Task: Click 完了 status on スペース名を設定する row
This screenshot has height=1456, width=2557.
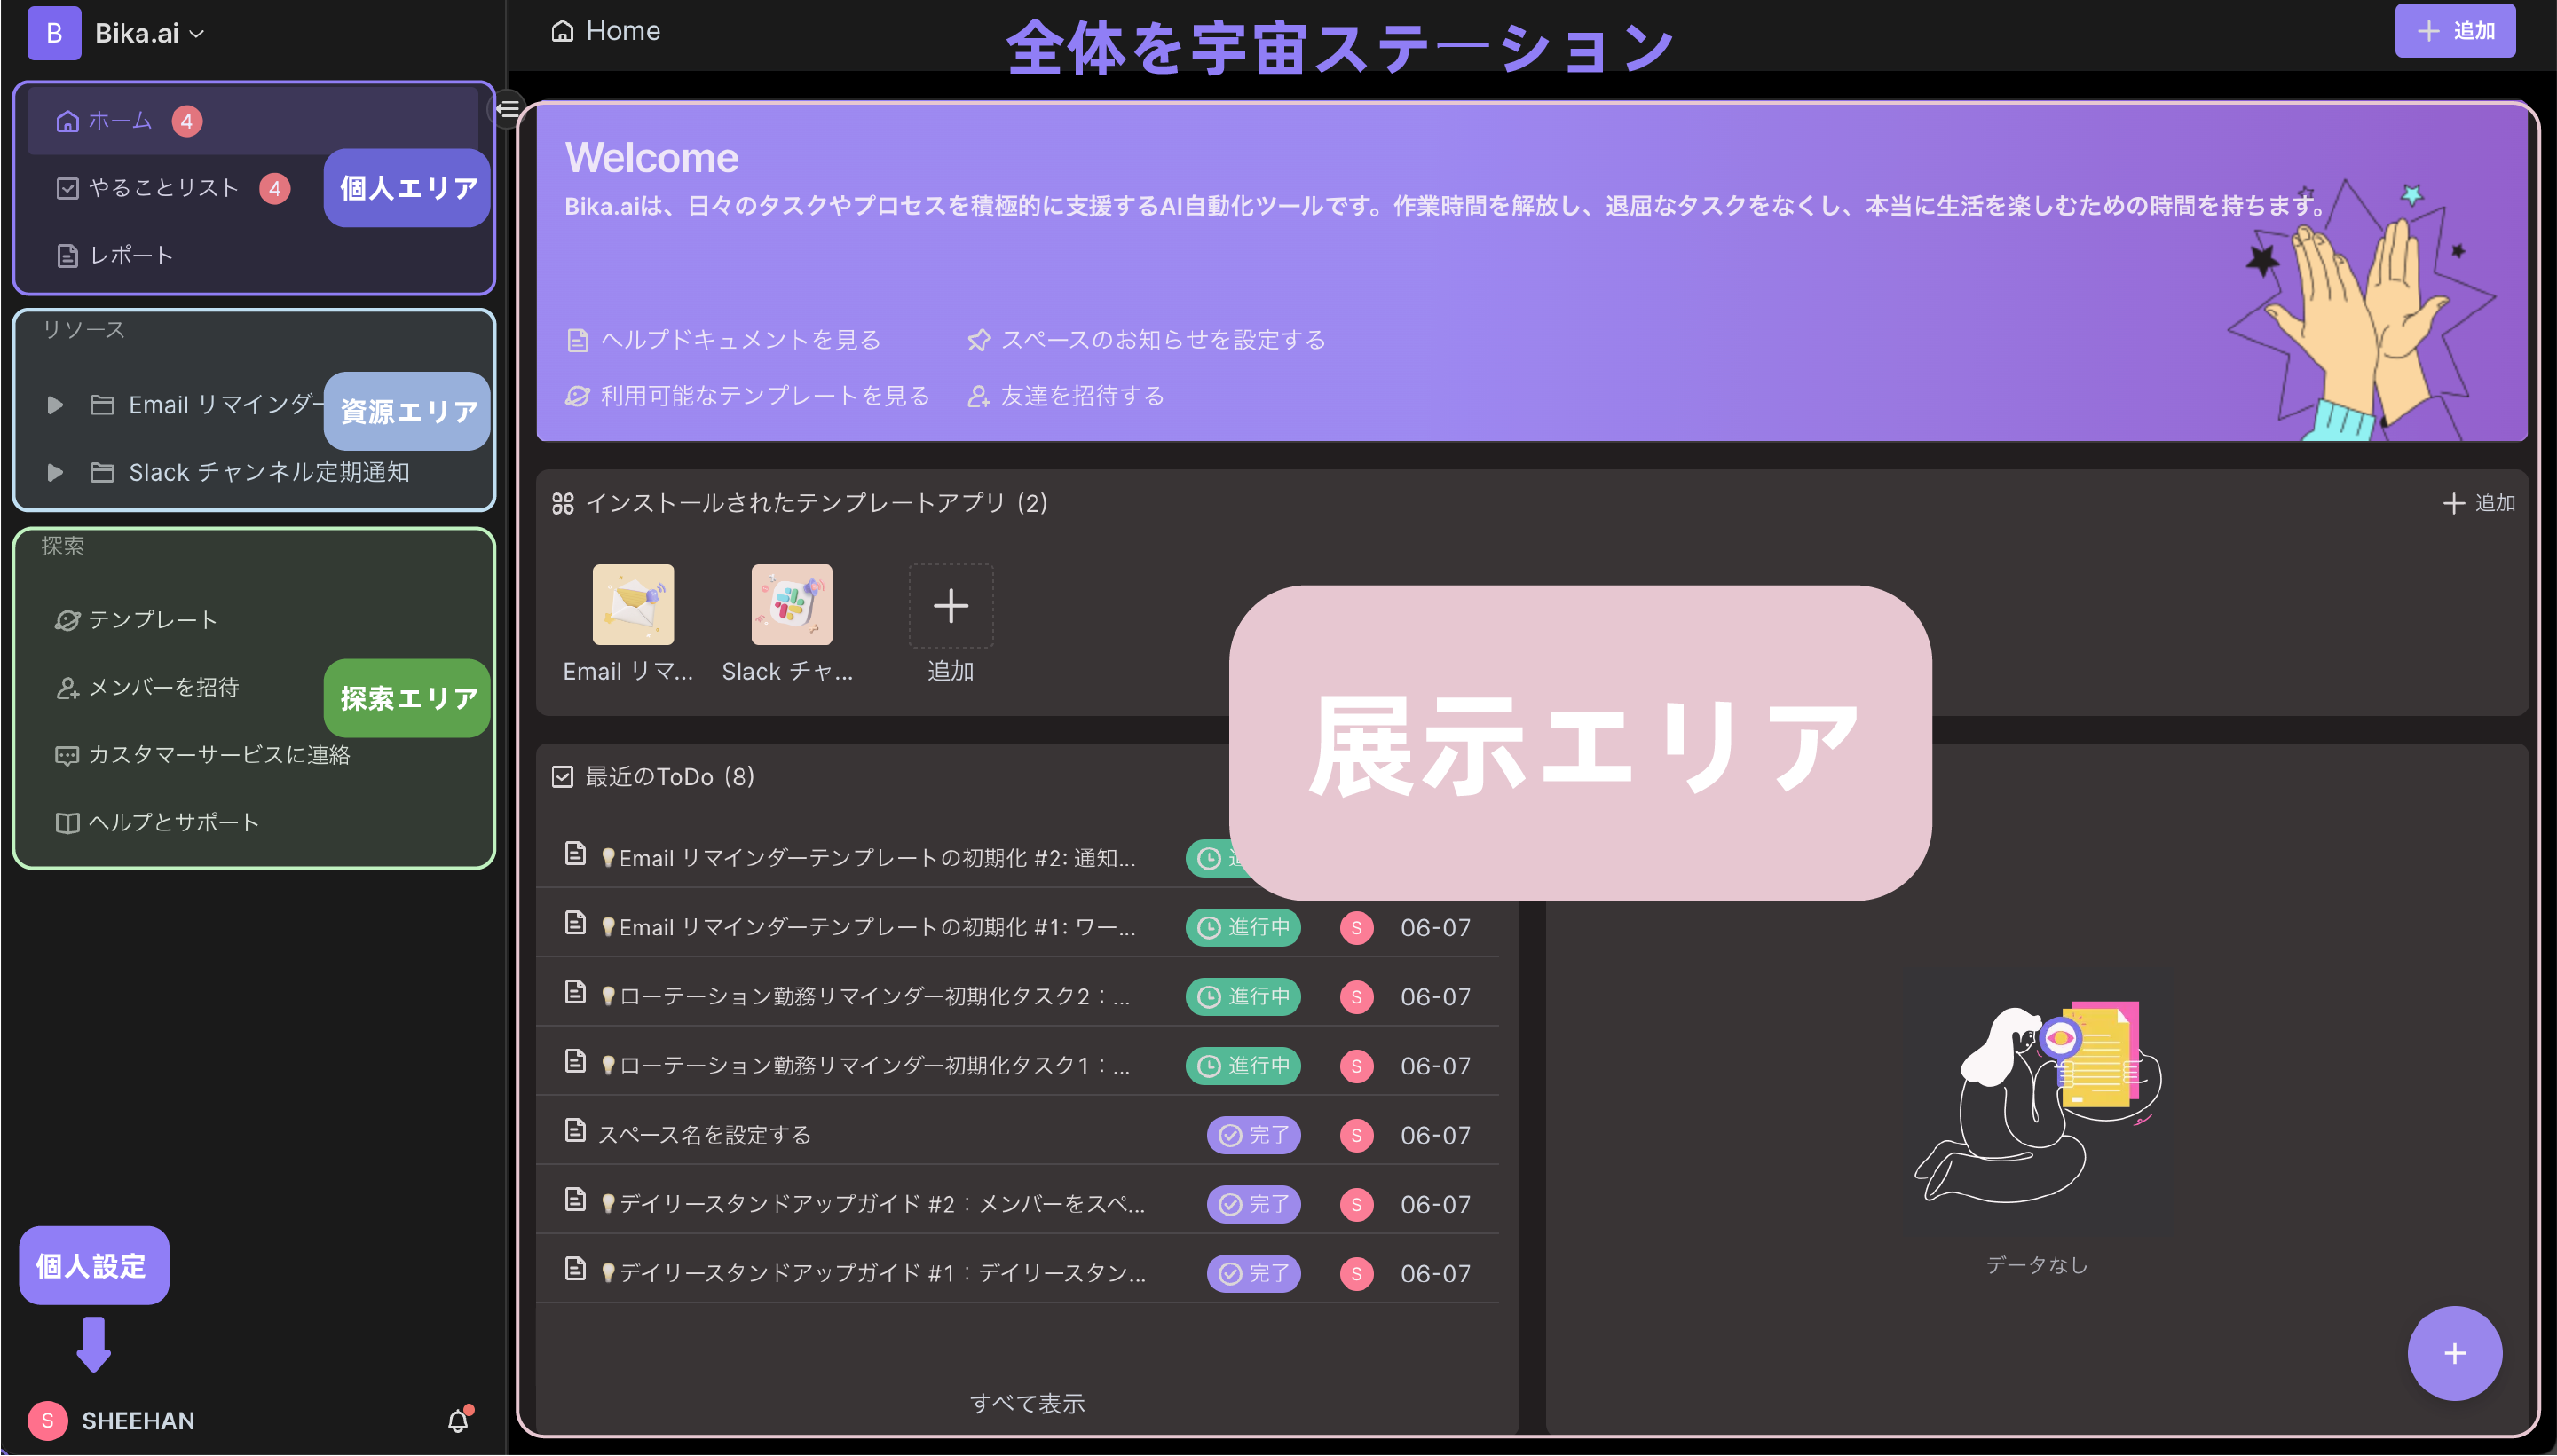Action: [1253, 1135]
